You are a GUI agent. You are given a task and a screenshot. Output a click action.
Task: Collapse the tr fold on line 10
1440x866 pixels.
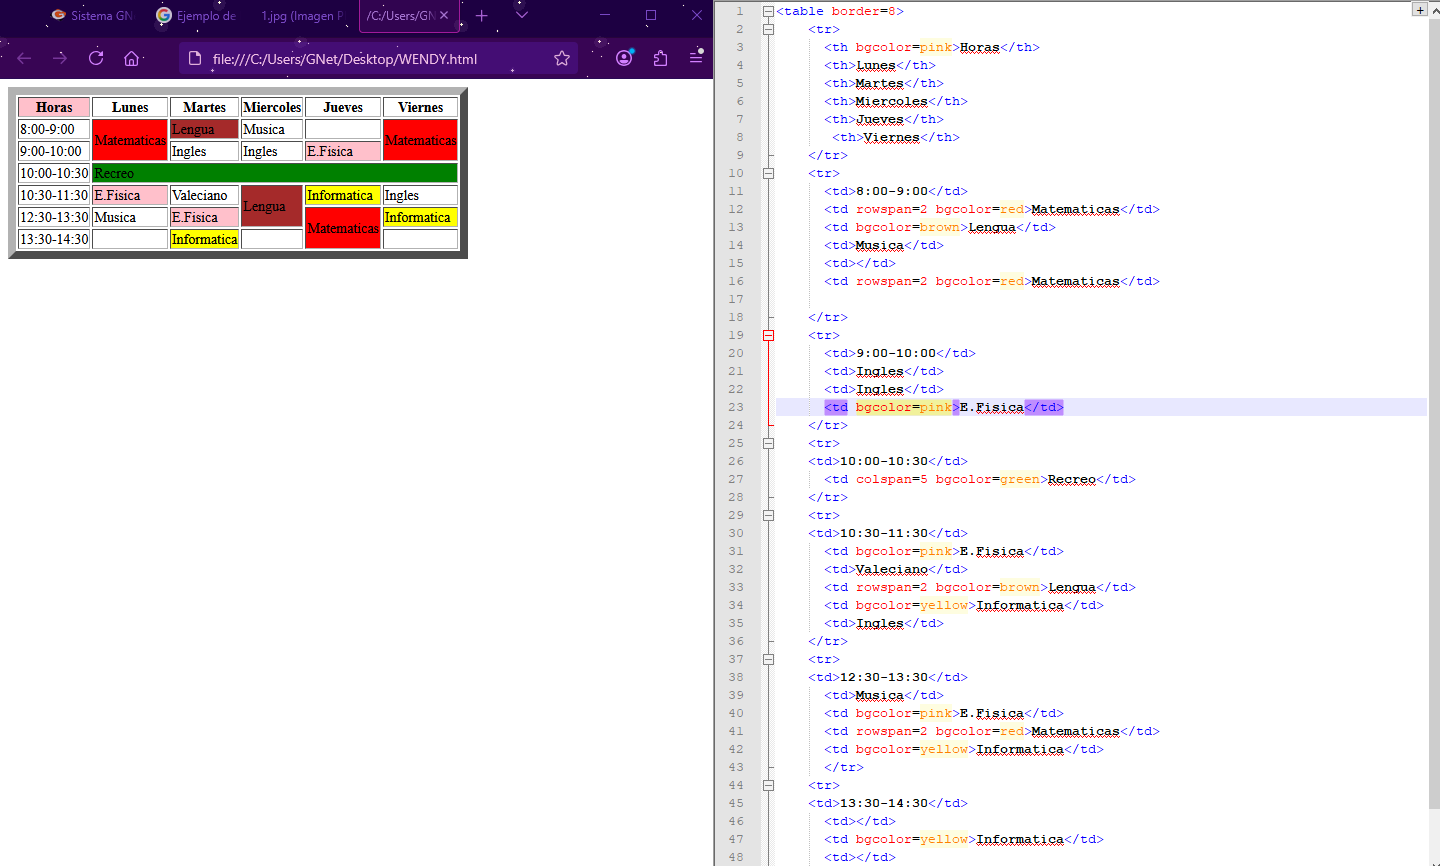click(x=768, y=174)
